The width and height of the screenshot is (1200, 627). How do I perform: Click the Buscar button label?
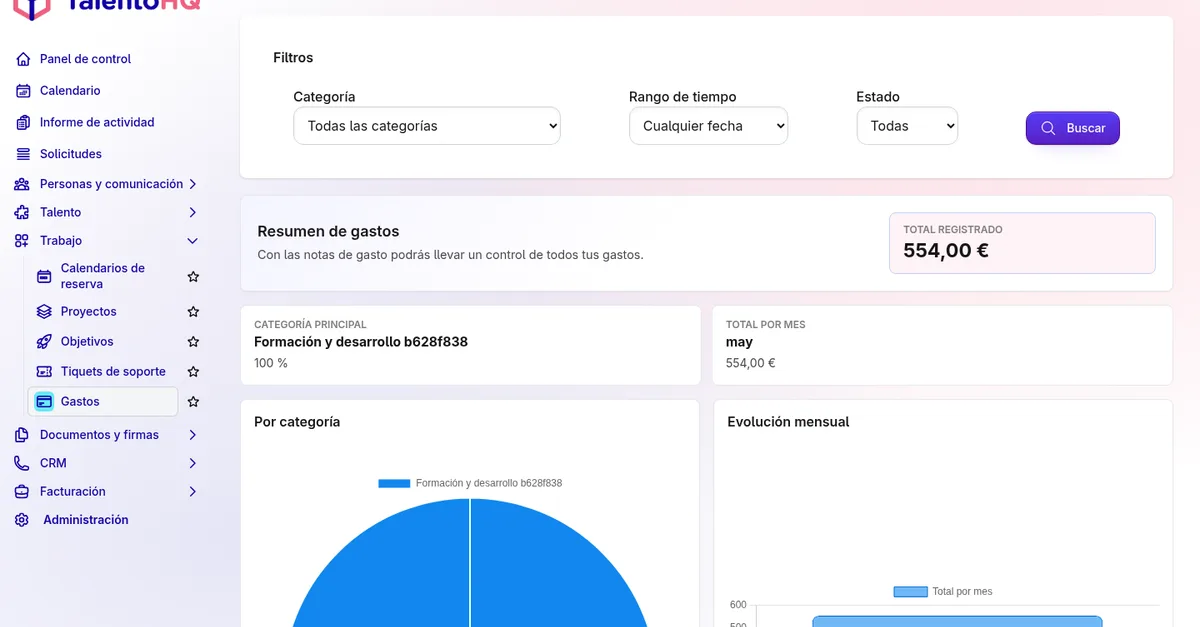pos(1086,128)
